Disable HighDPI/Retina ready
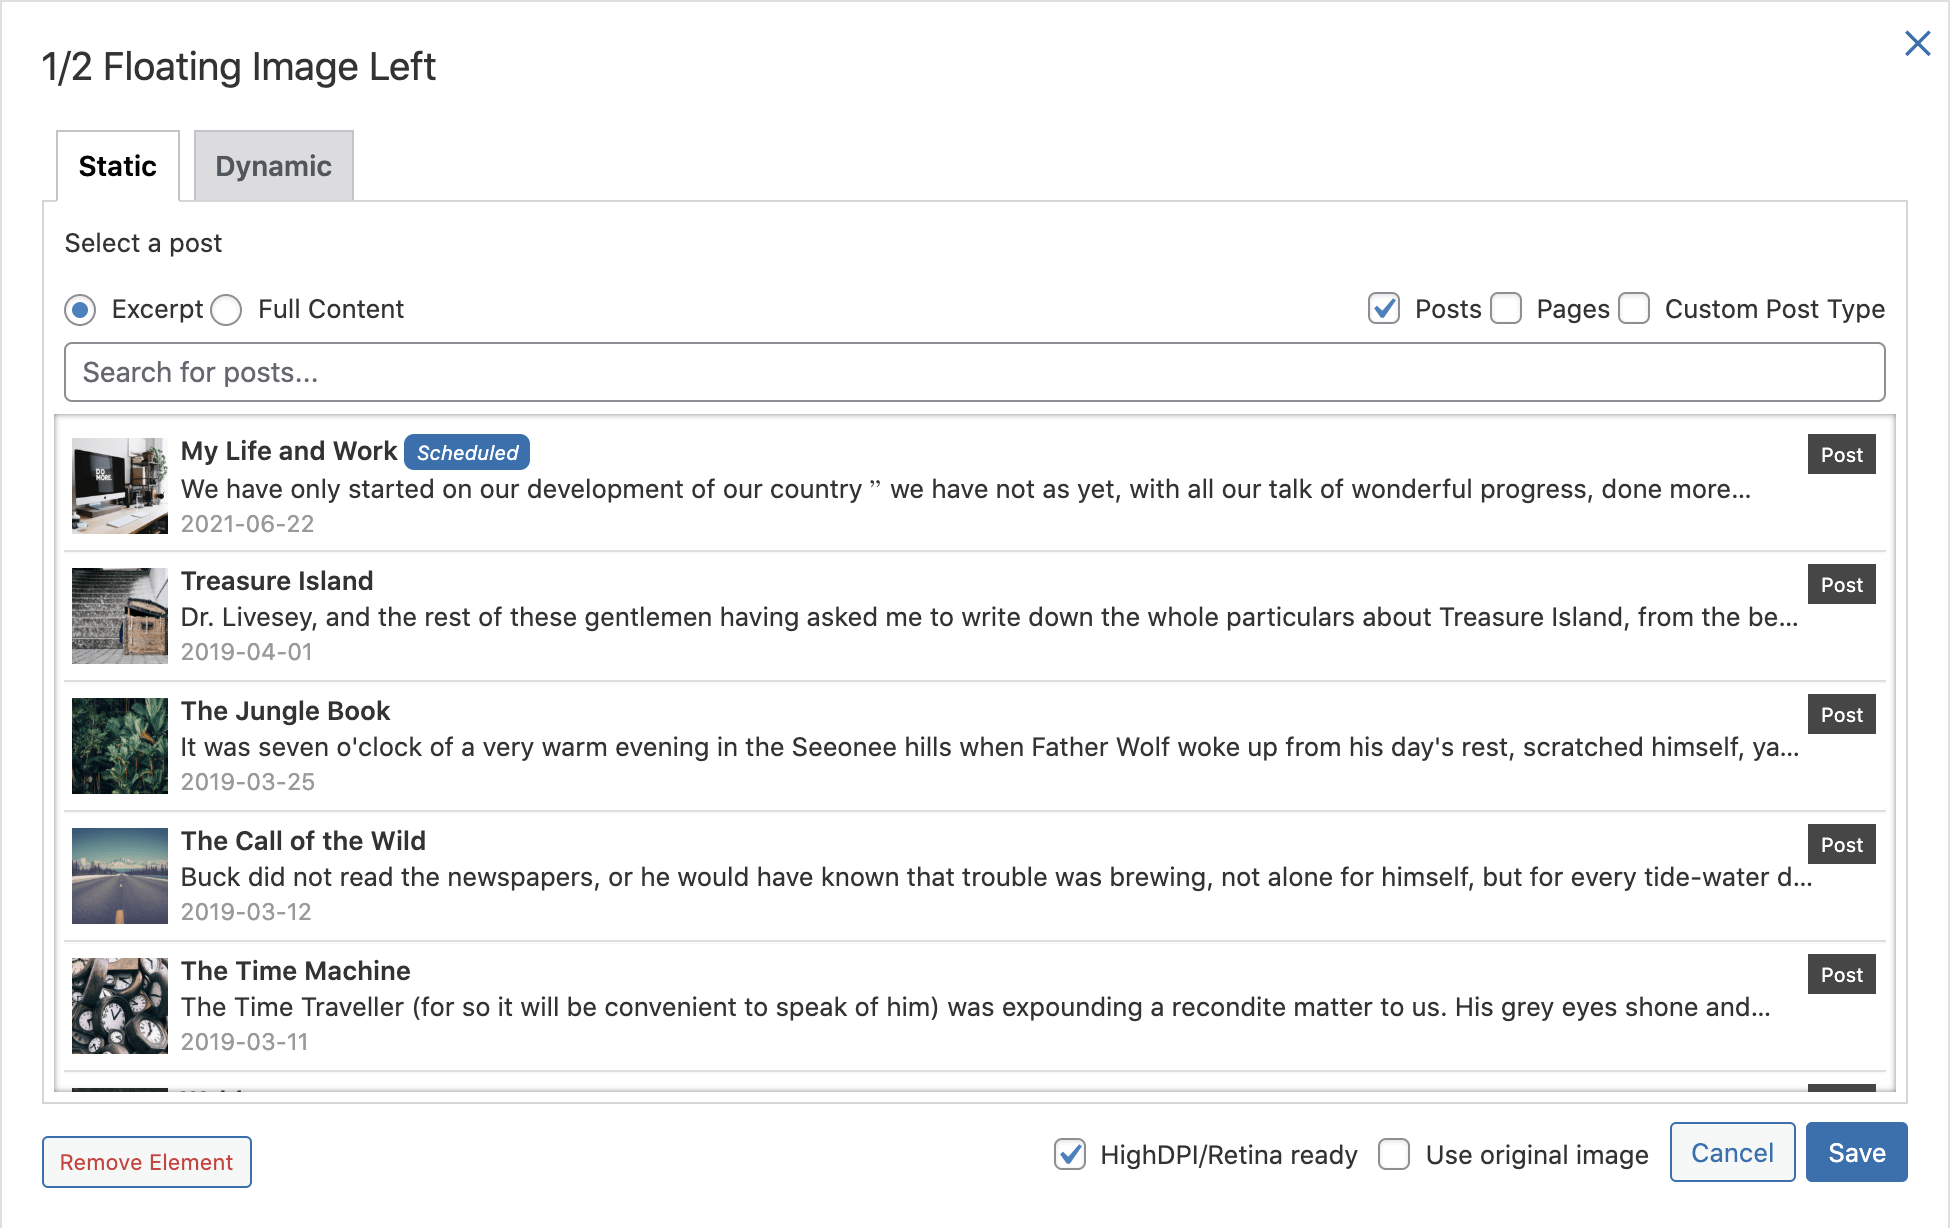This screenshot has height=1228, width=1950. [1070, 1155]
